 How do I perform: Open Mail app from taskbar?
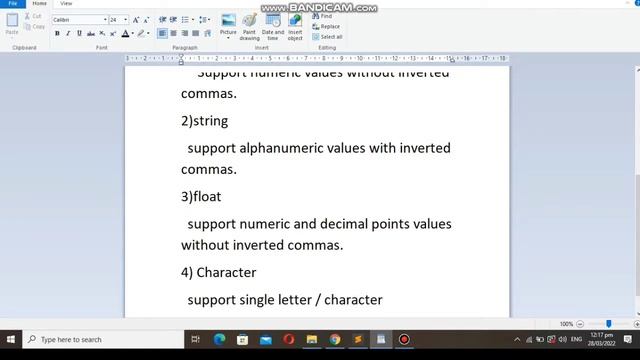266,339
